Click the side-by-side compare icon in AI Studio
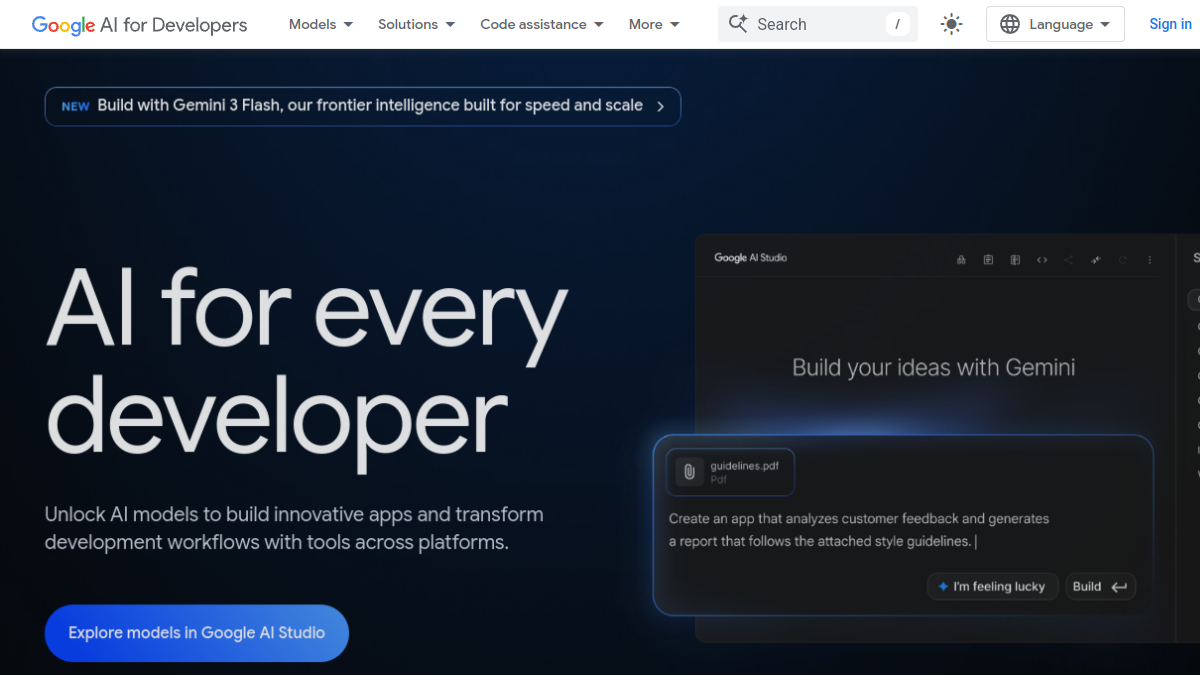The image size is (1200, 675). click(1015, 260)
